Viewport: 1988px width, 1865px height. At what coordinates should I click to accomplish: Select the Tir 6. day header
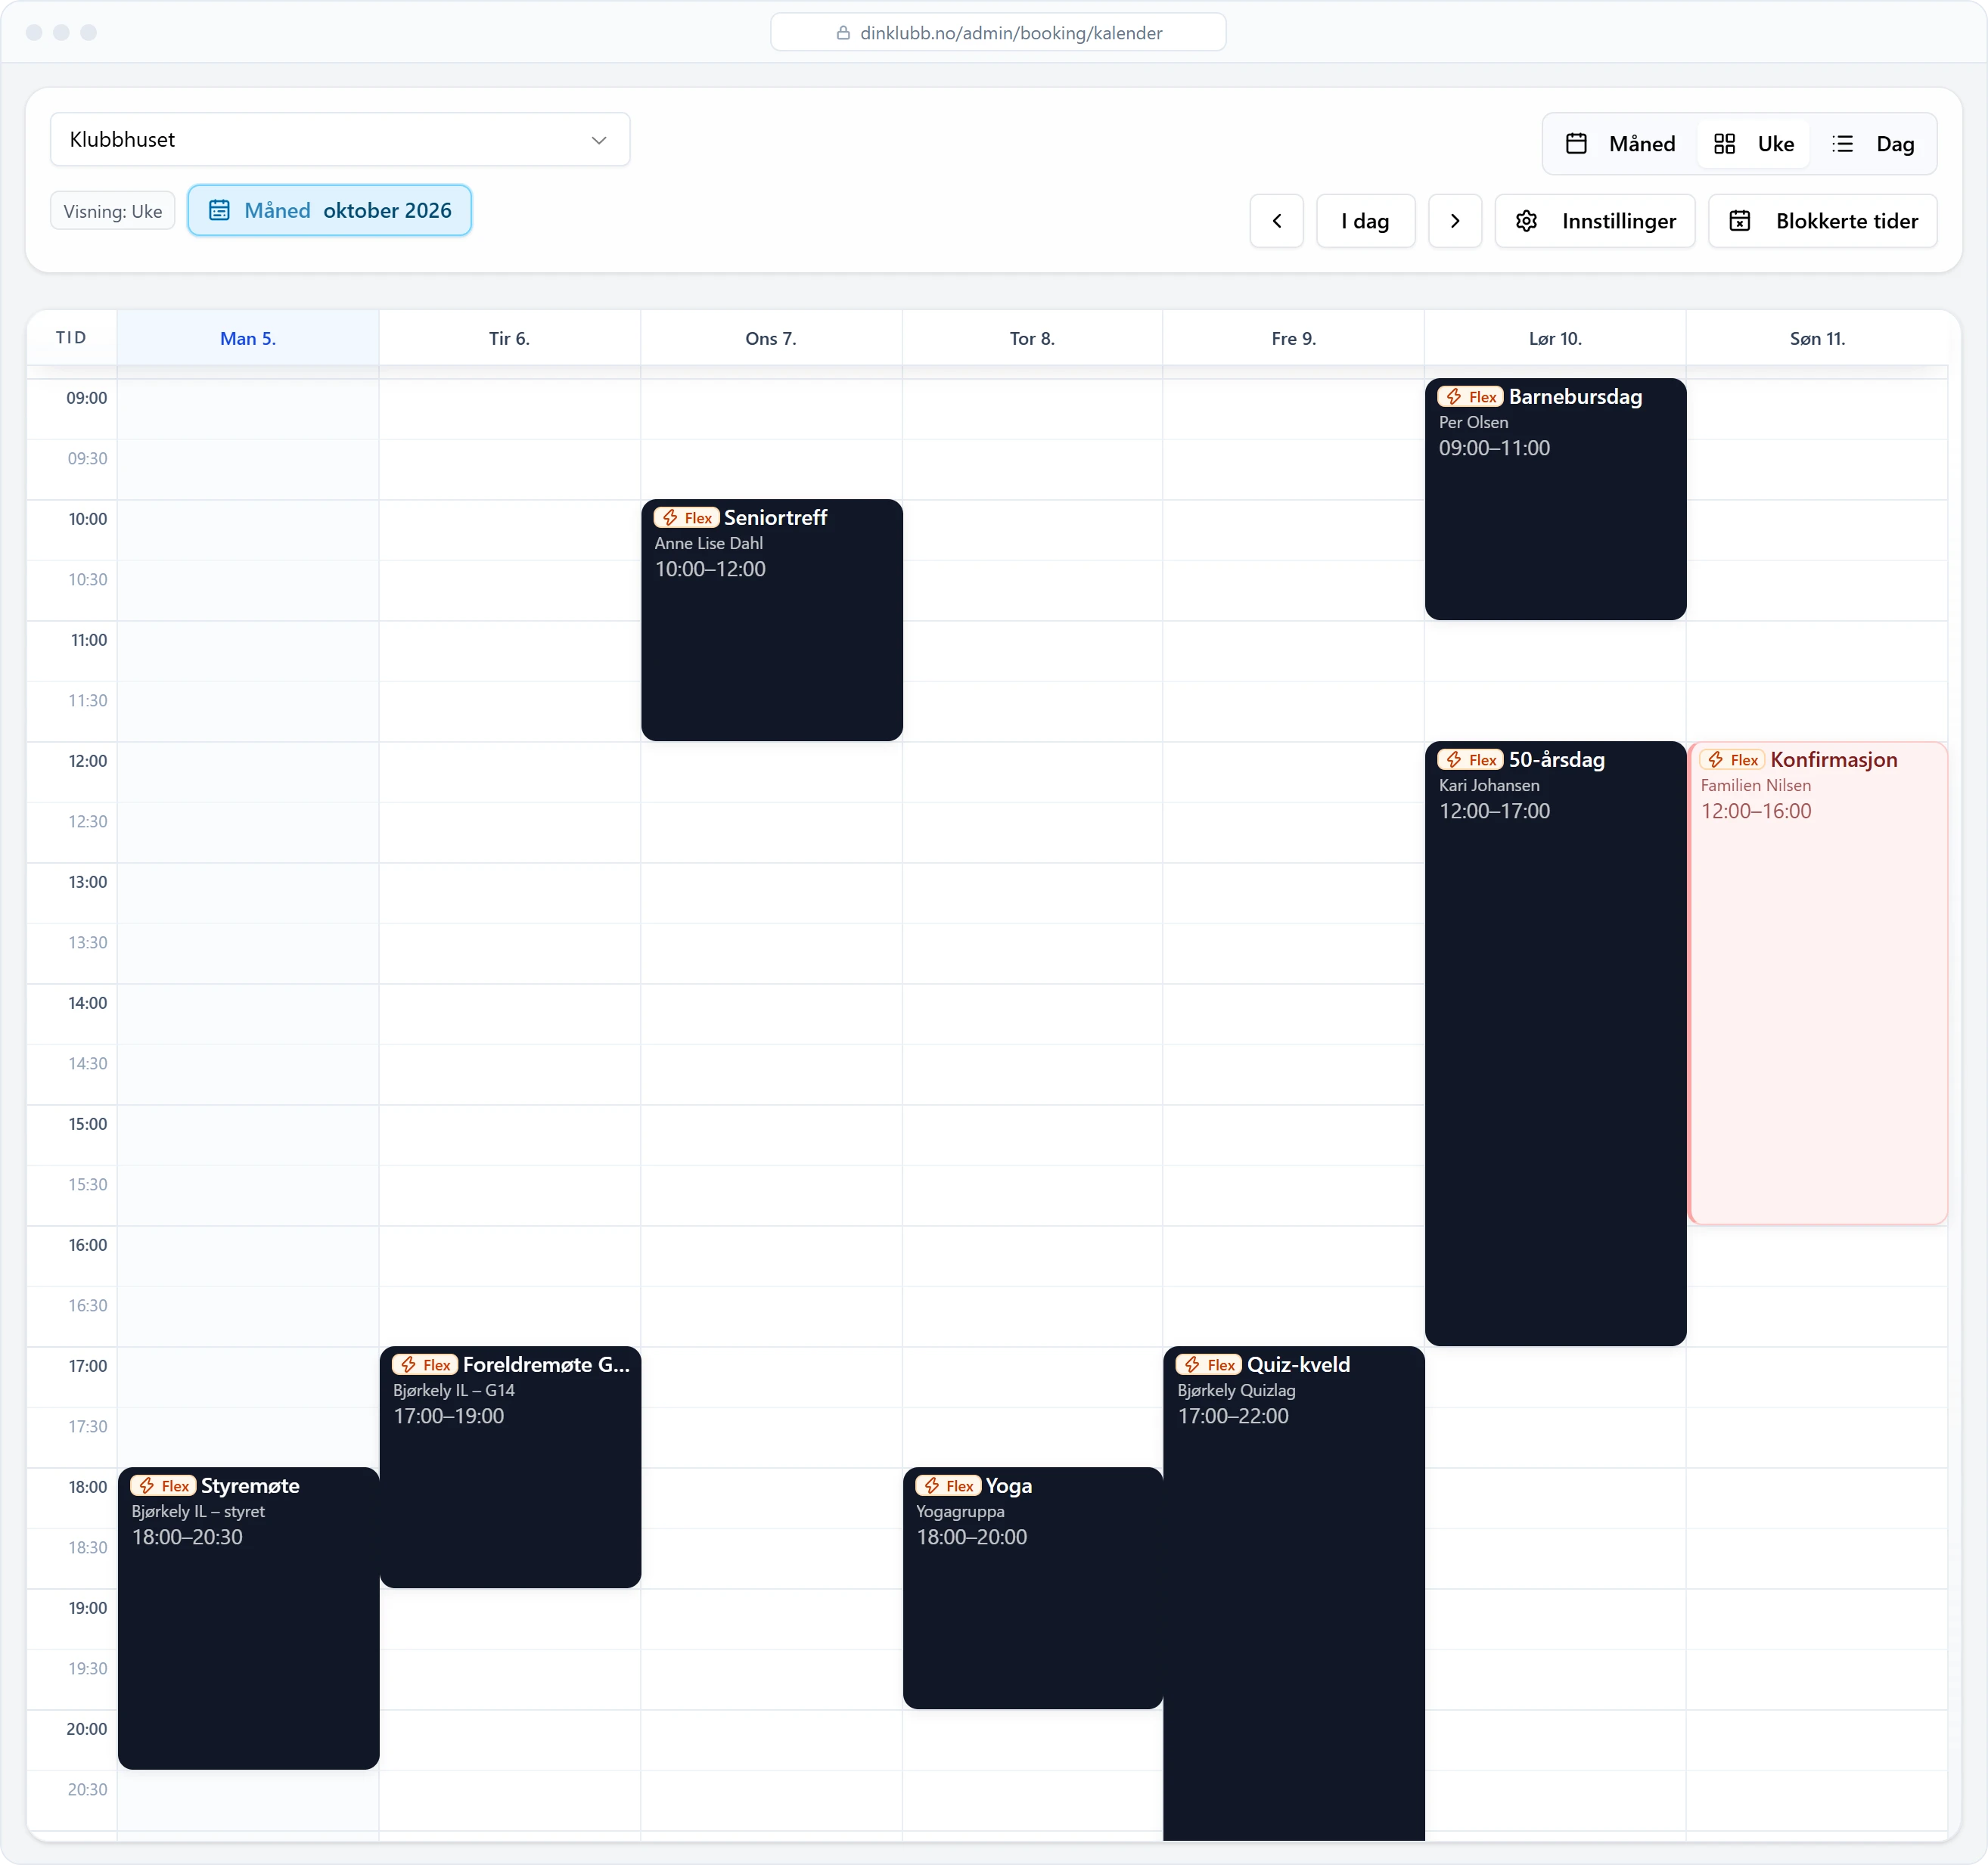pos(509,338)
